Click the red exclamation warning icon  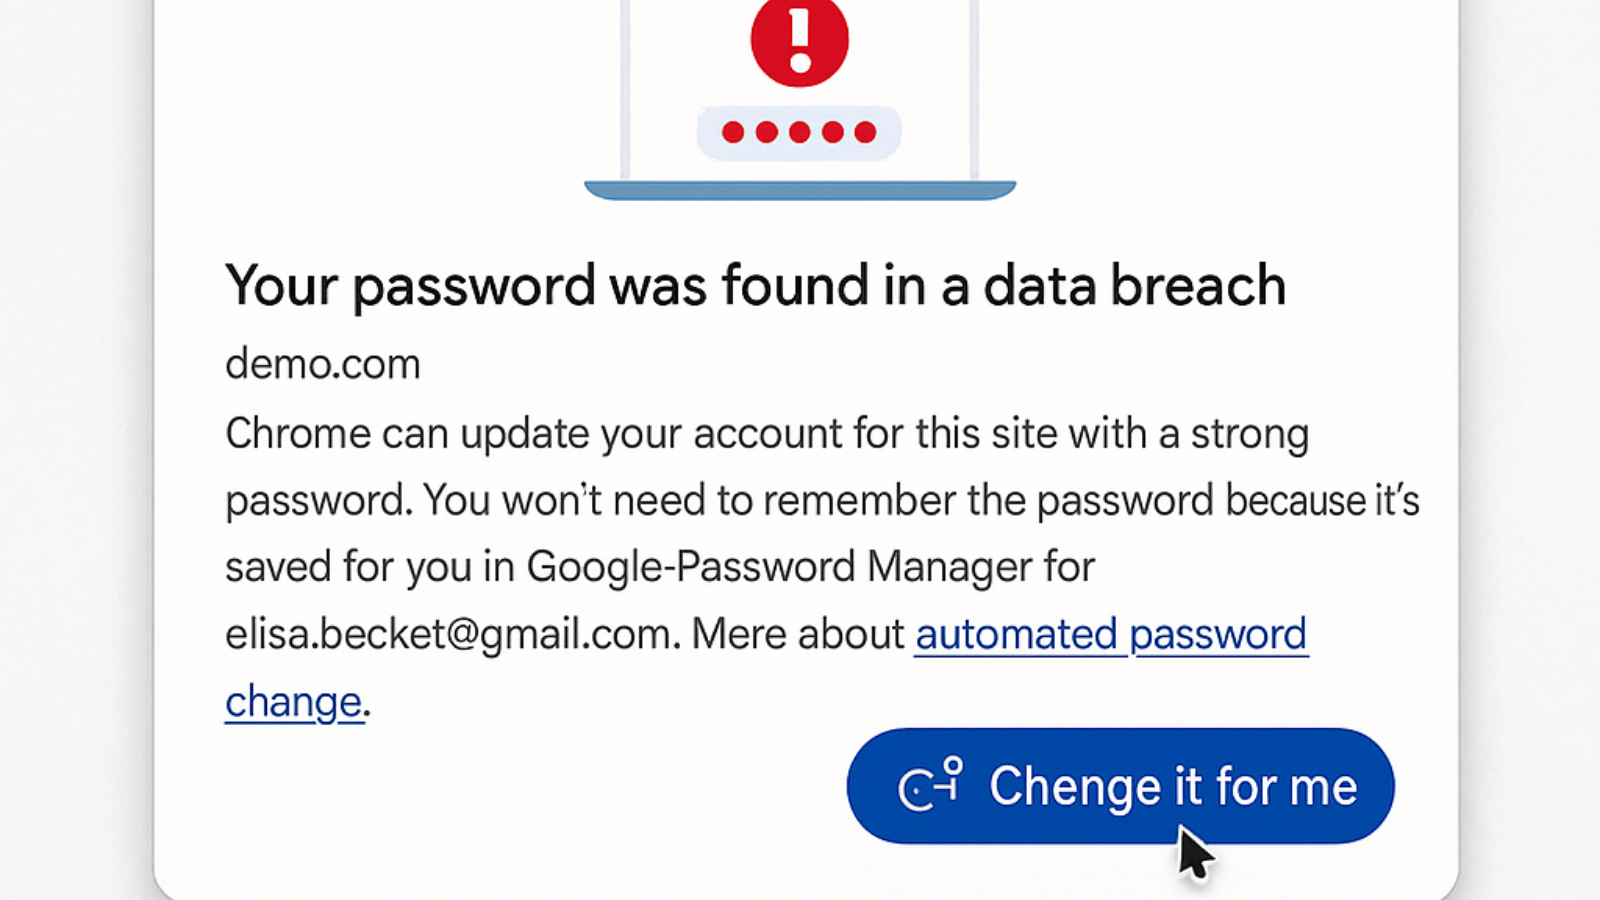click(x=799, y=40)
